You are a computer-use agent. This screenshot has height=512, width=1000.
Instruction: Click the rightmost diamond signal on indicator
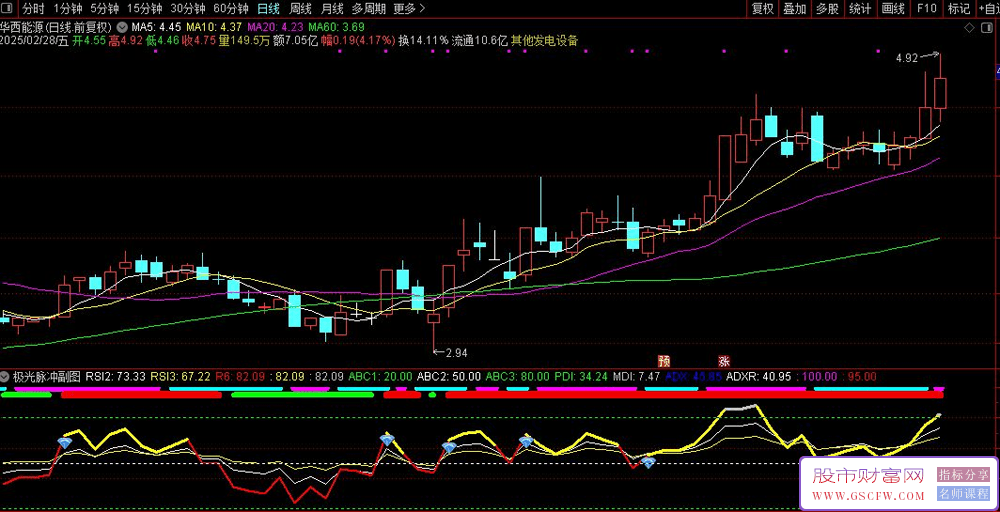648,462
